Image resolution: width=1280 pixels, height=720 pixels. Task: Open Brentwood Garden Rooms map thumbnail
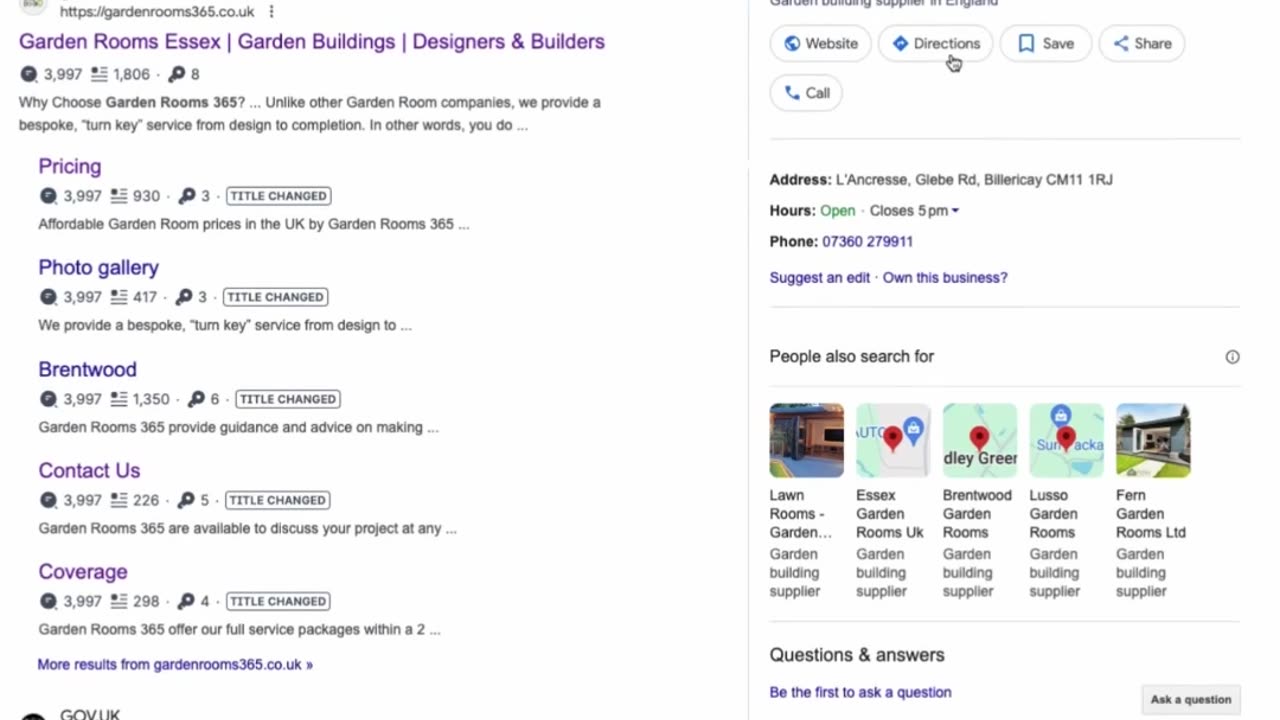980,441
